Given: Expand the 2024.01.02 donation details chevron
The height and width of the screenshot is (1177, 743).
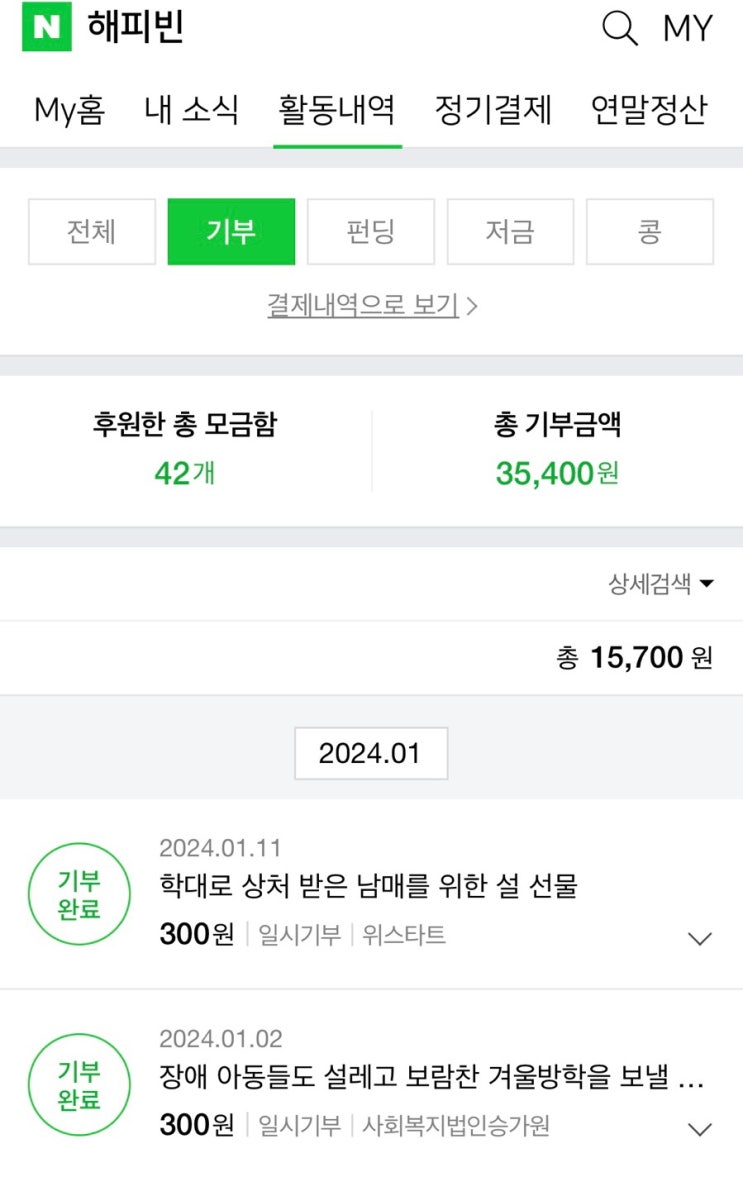Looking at the screenshot, I should (700, 1129).
